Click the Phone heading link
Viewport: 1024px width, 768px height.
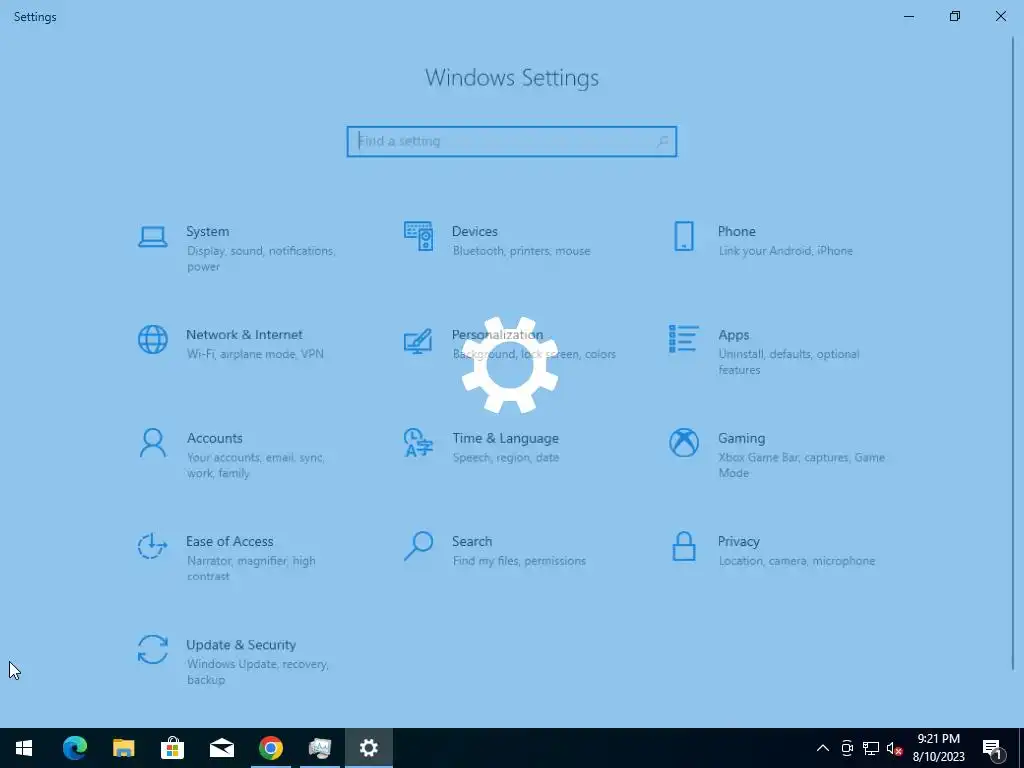coord(737,231)
